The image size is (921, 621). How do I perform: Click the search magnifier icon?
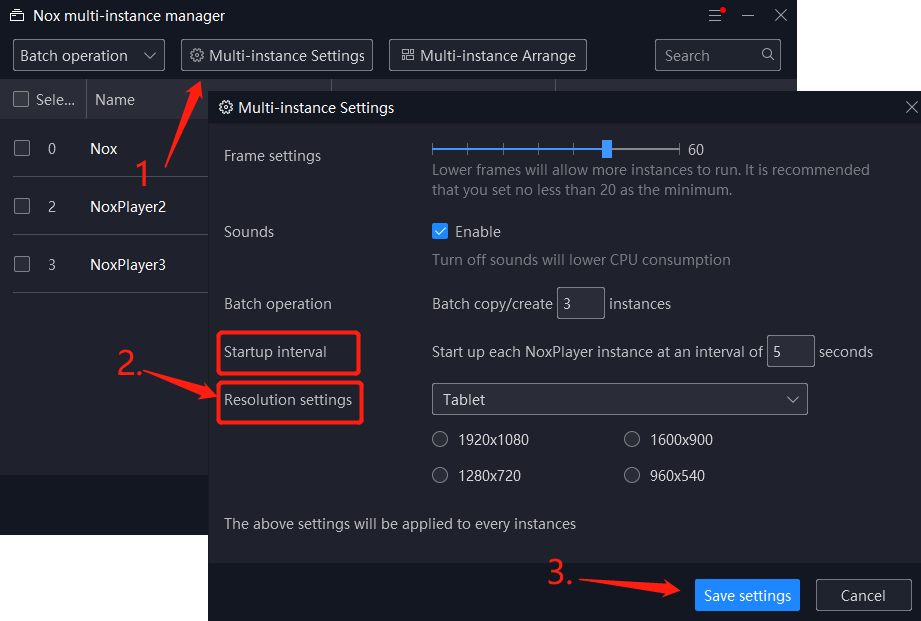(x=767, y=55)
